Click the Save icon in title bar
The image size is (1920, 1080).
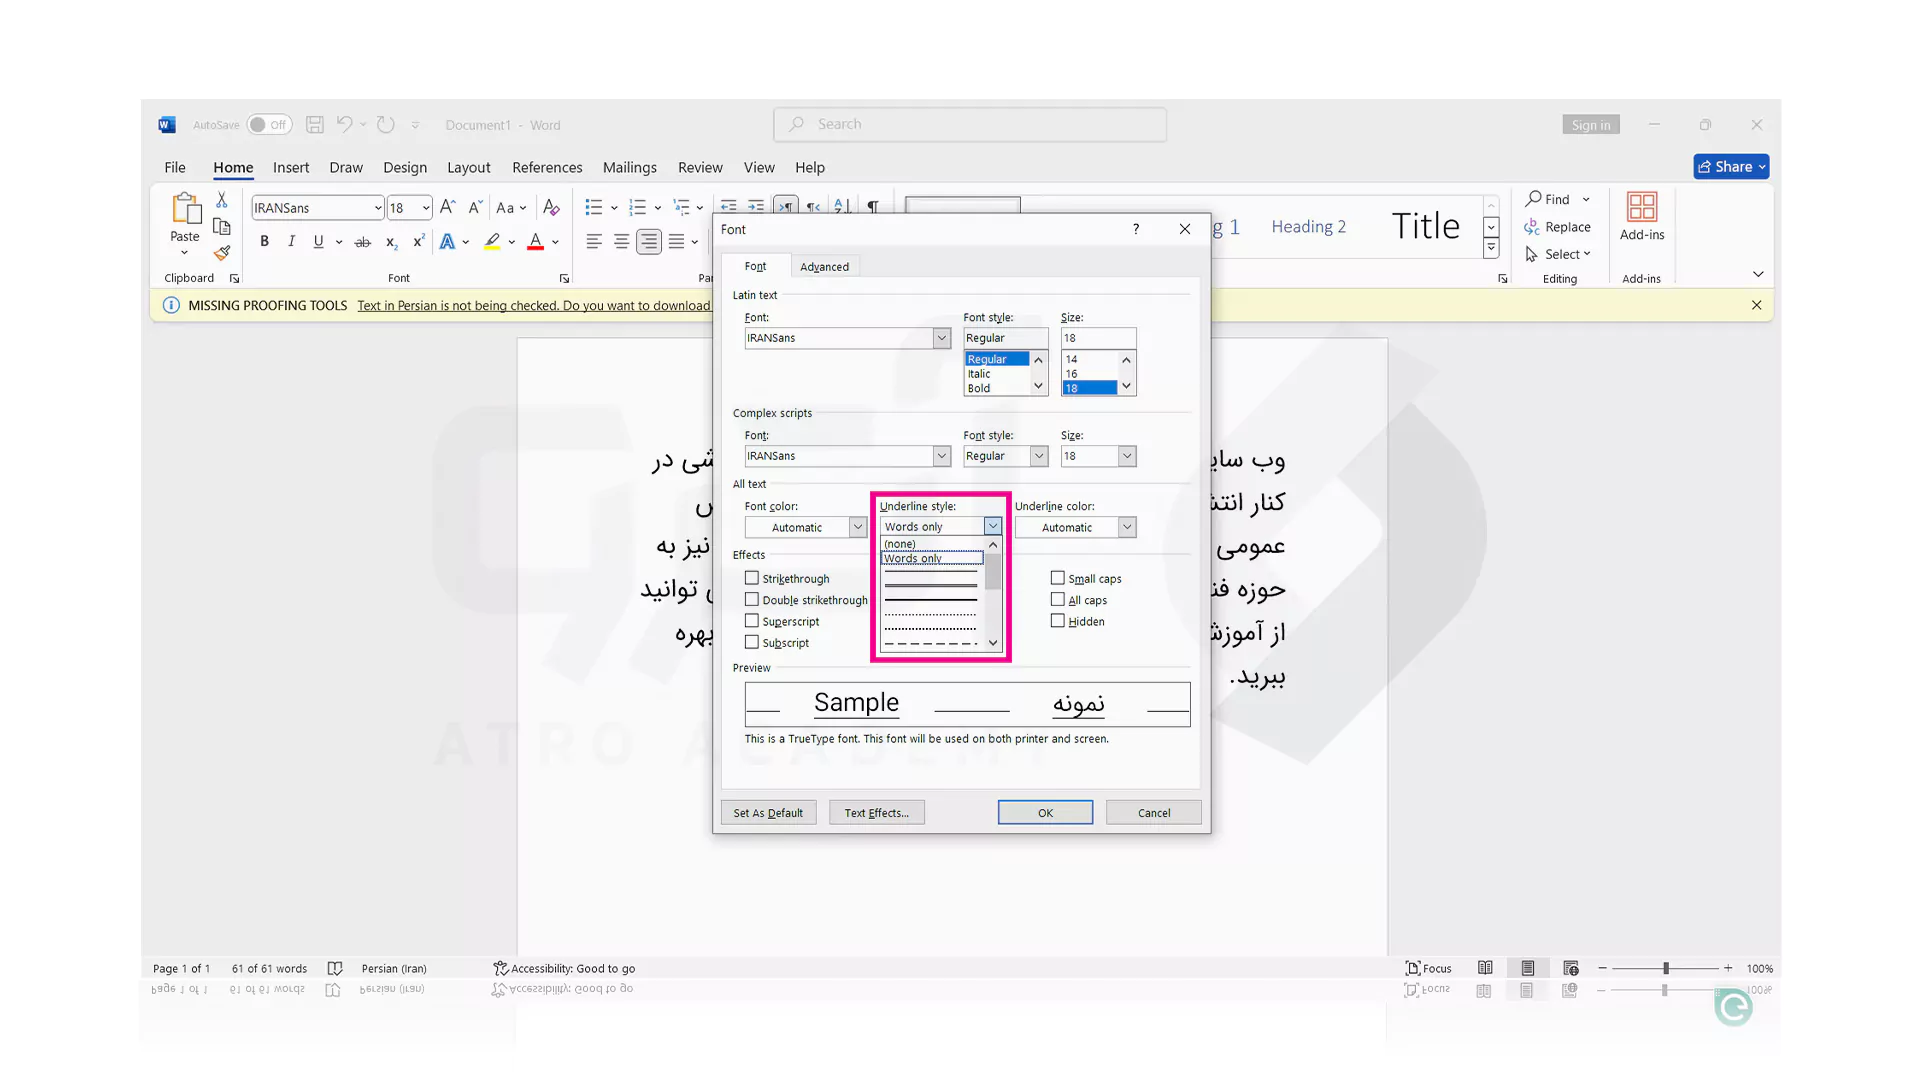click(x=315, y=124)
